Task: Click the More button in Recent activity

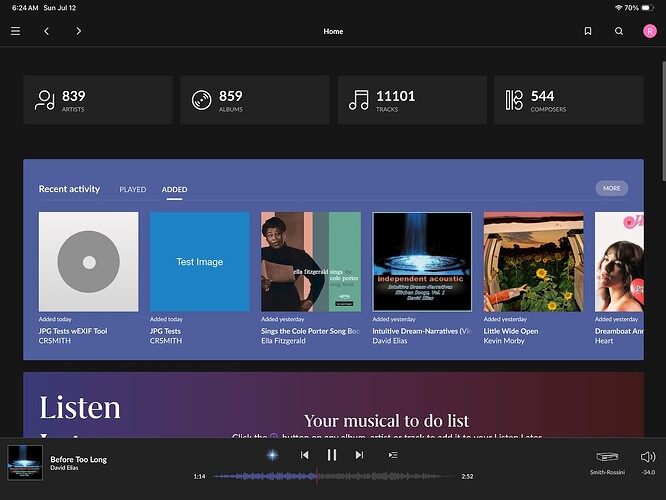Action: 612,188
